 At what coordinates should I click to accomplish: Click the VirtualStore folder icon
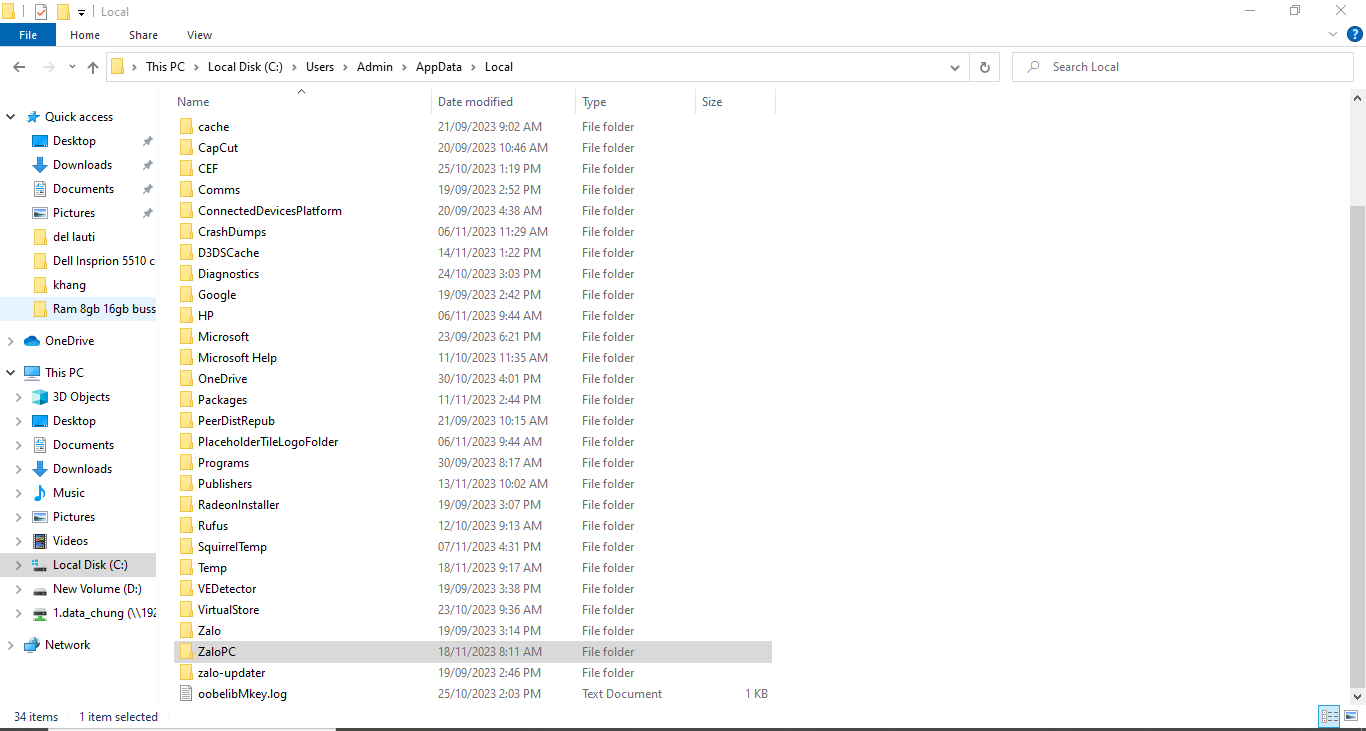(x=186, y=610)
